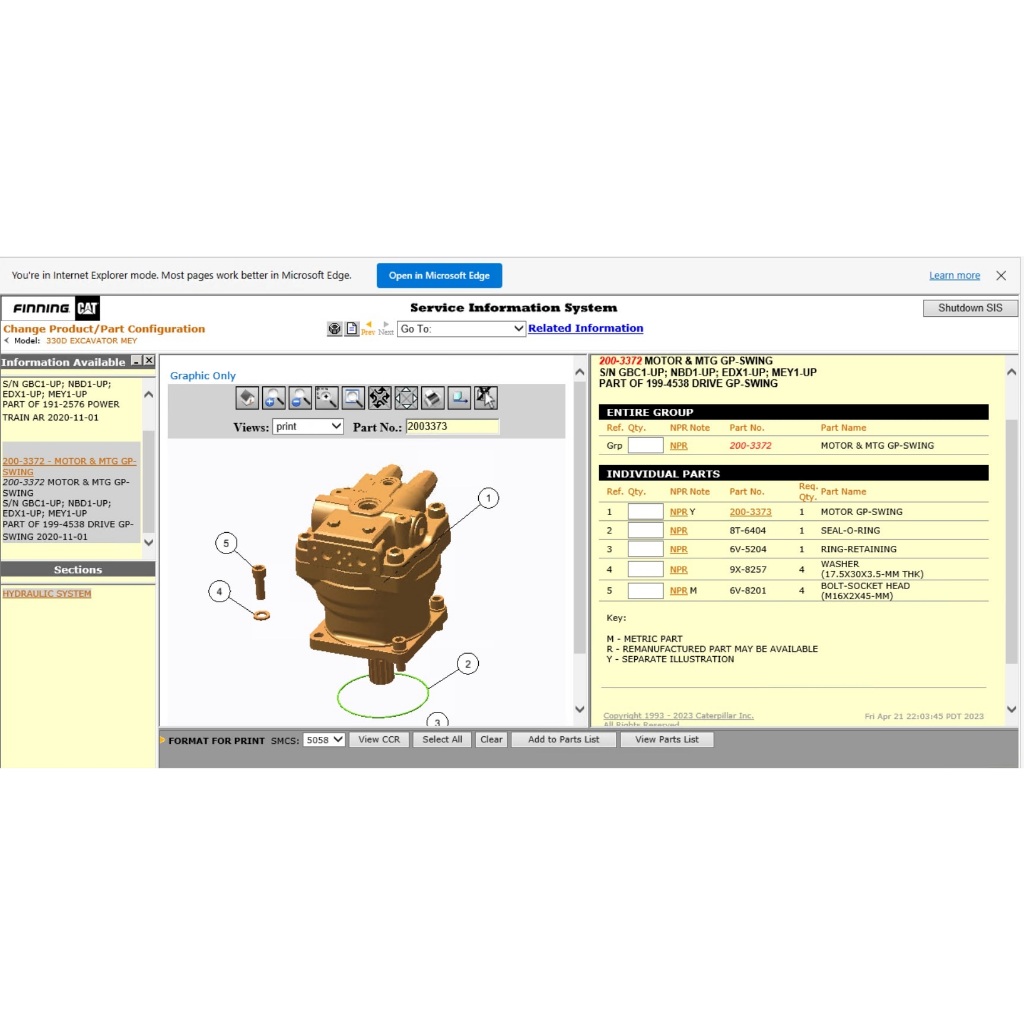Viewport: 1024px width, 1024px height.
Task: Click quantity field for WASHER row
Action: point(645,569)
